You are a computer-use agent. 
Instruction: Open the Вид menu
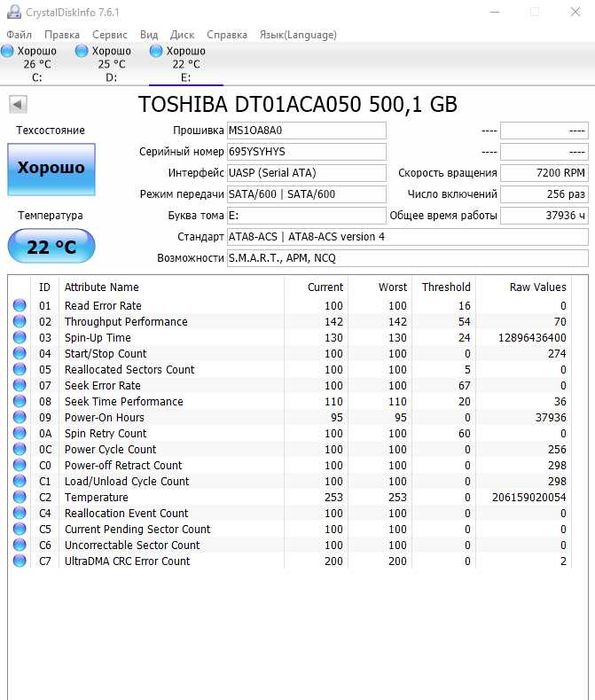149,34
